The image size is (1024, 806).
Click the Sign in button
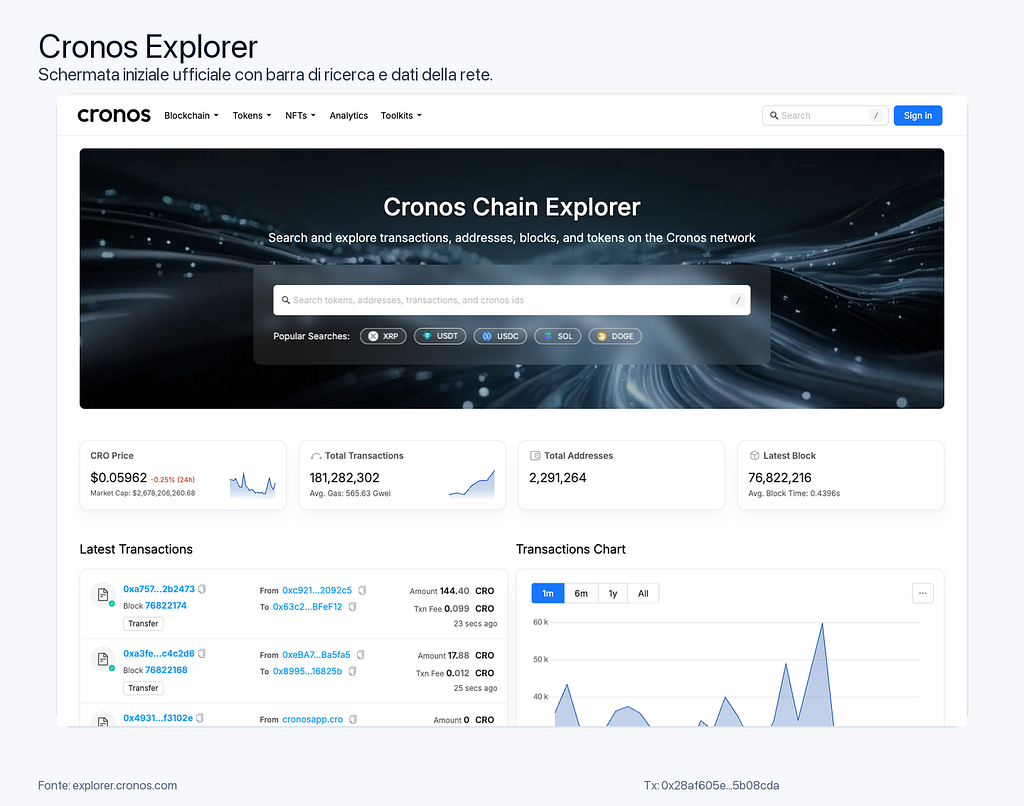pos(918,116)
